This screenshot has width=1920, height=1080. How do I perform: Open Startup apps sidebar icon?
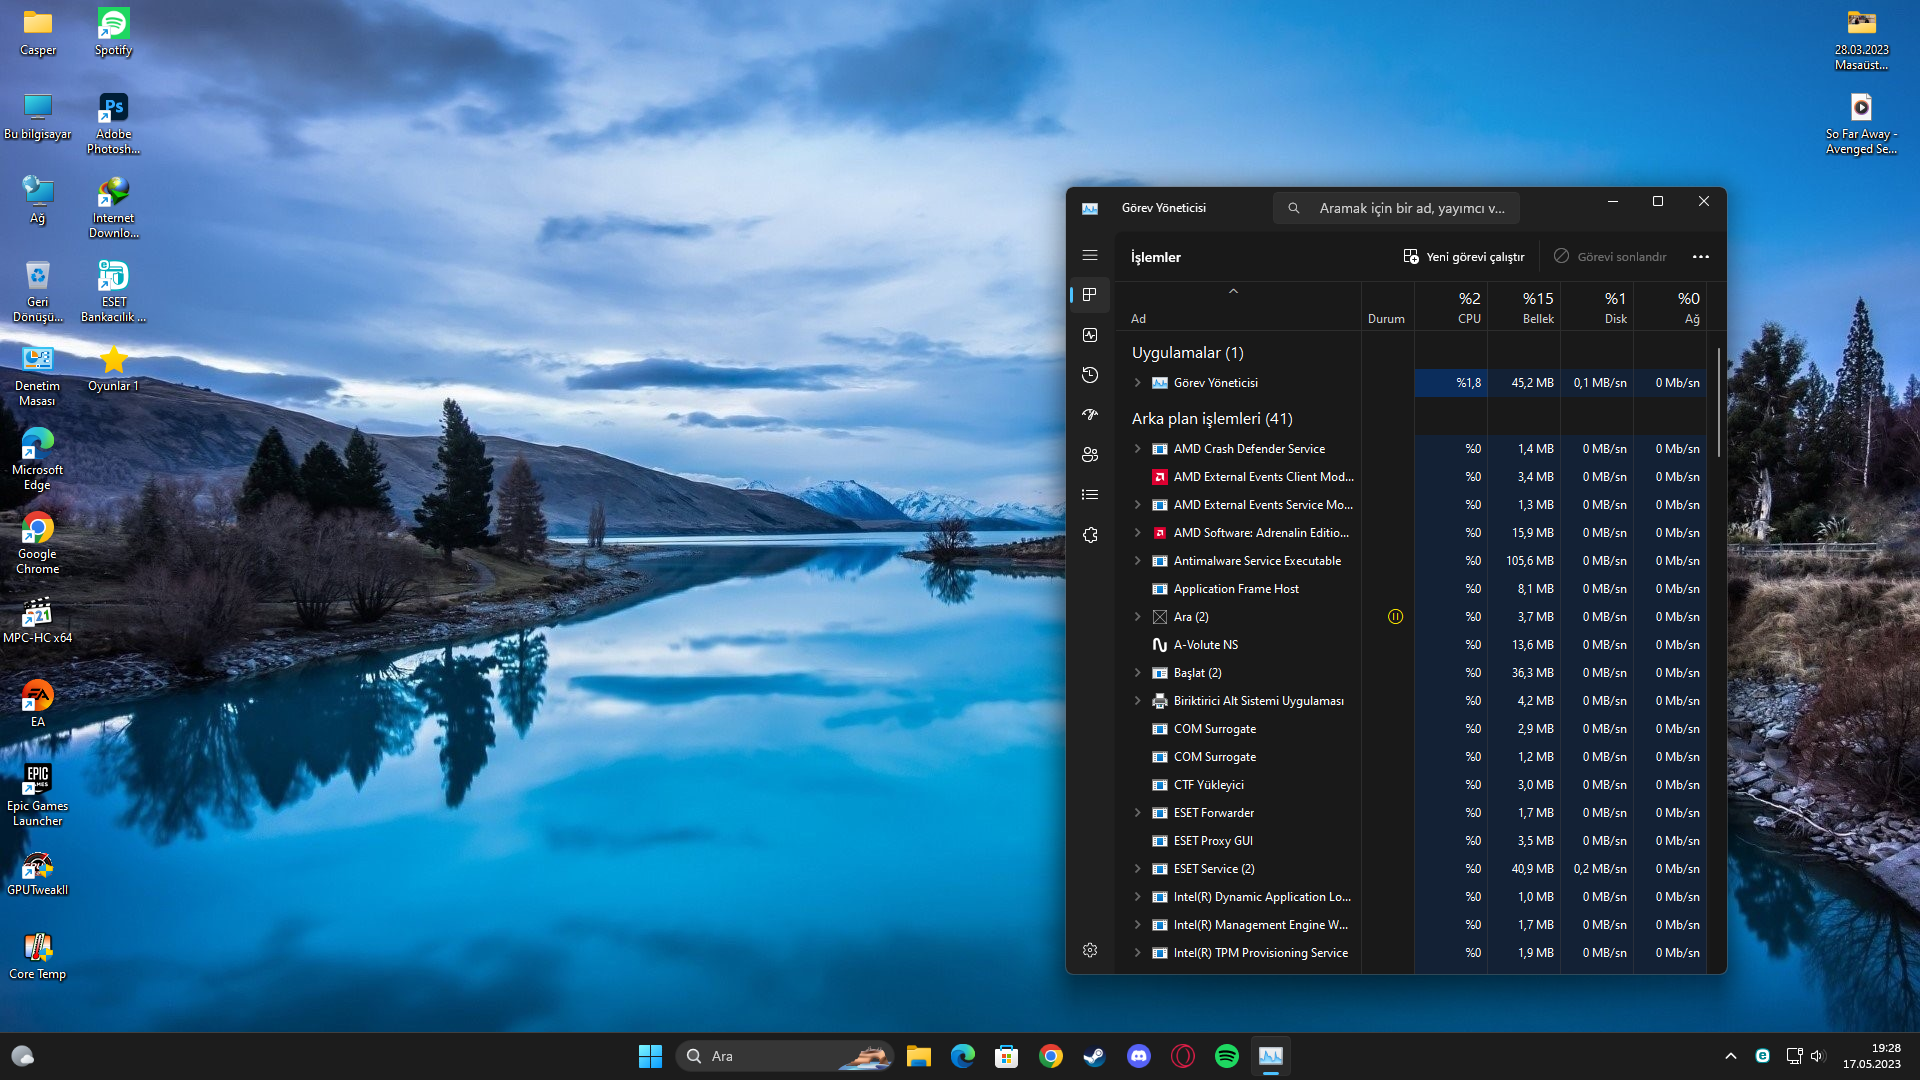[x=1090, y=414]
